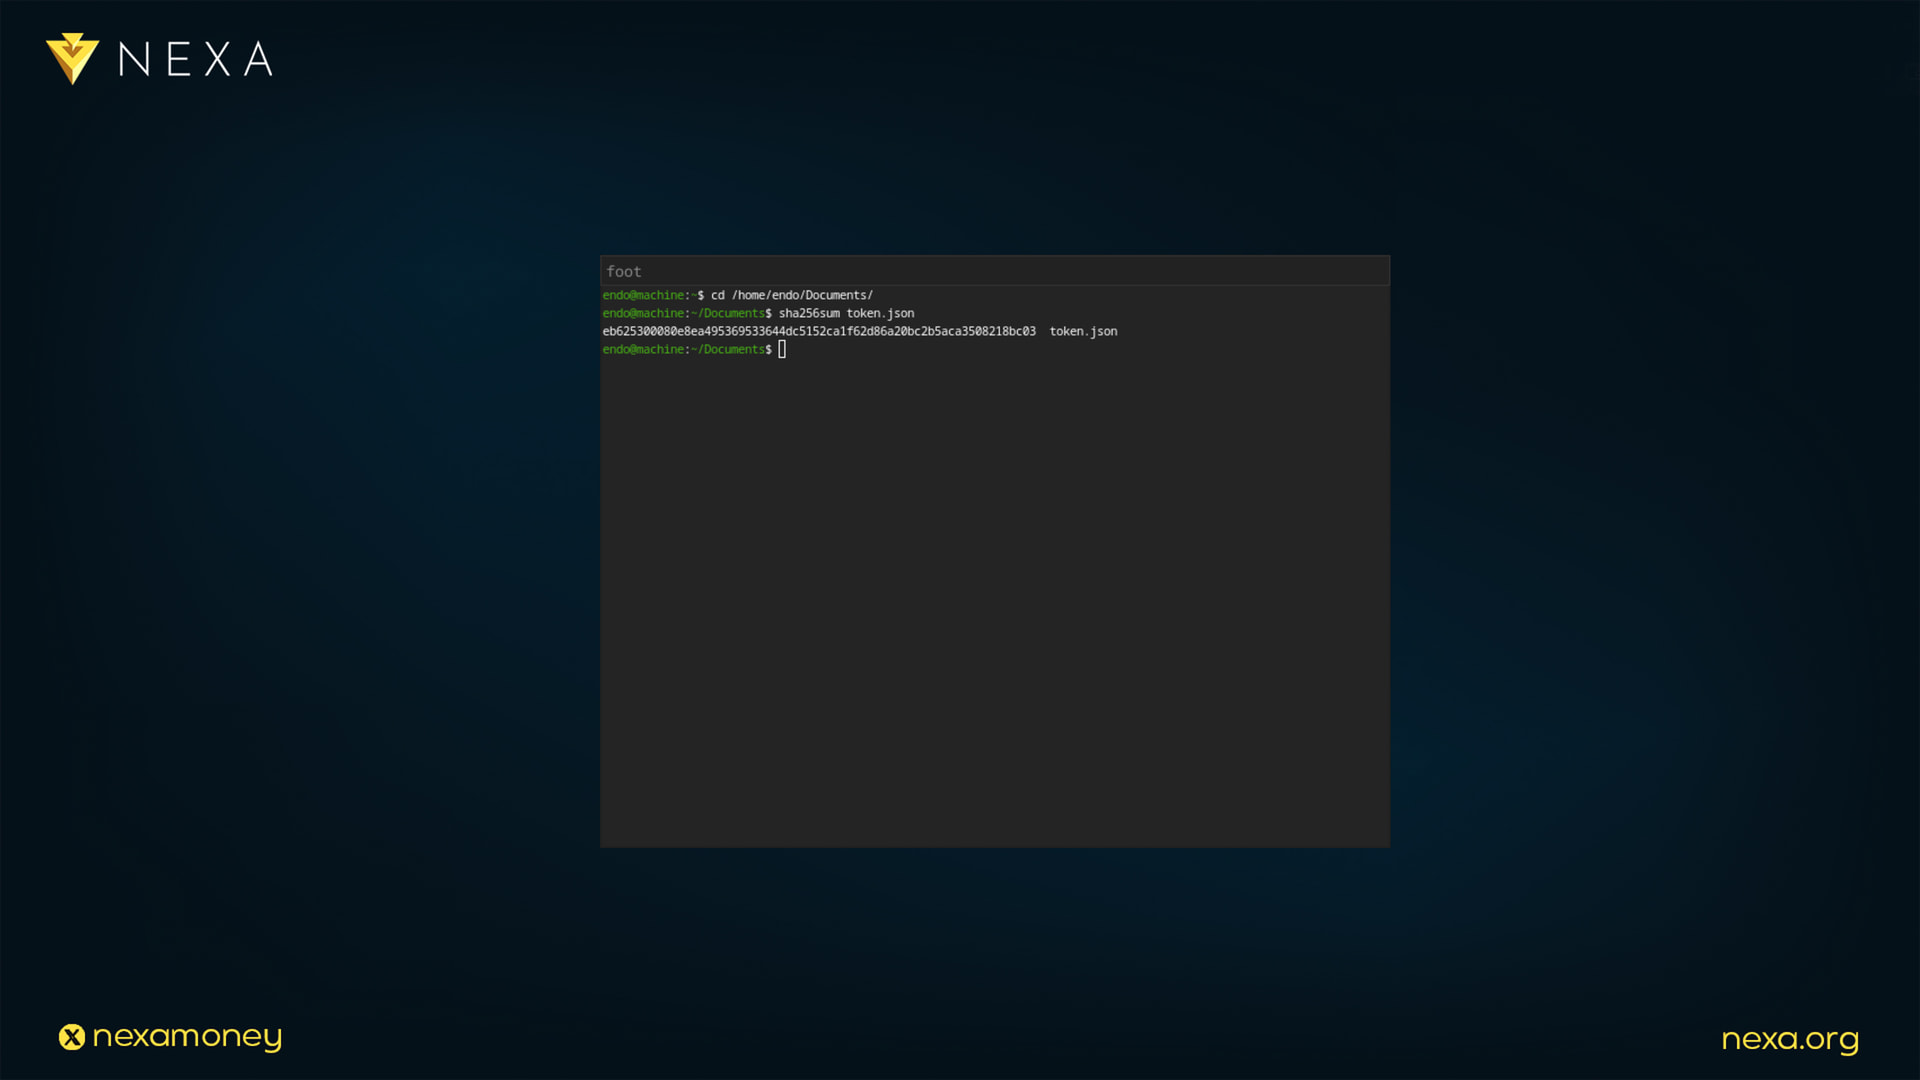Click the cd command word

point(717,295)
